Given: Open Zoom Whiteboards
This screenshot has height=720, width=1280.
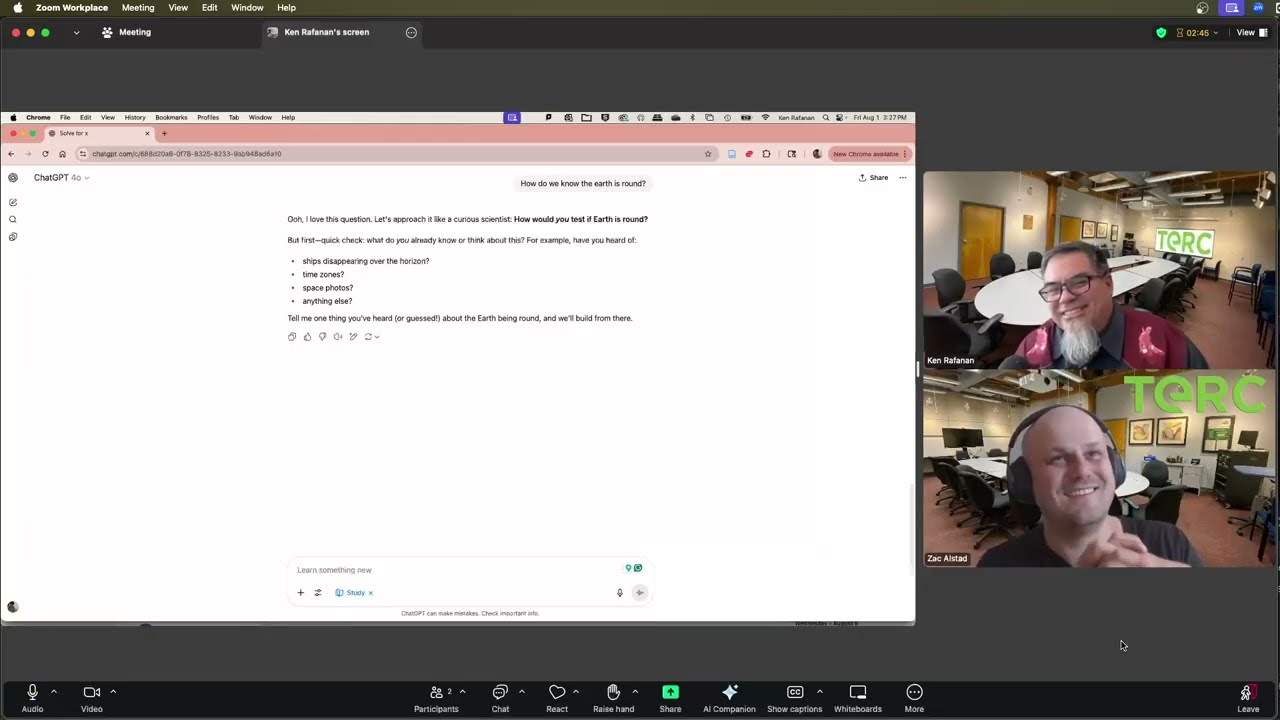Looking at the screenshot, I should point(858,698).
